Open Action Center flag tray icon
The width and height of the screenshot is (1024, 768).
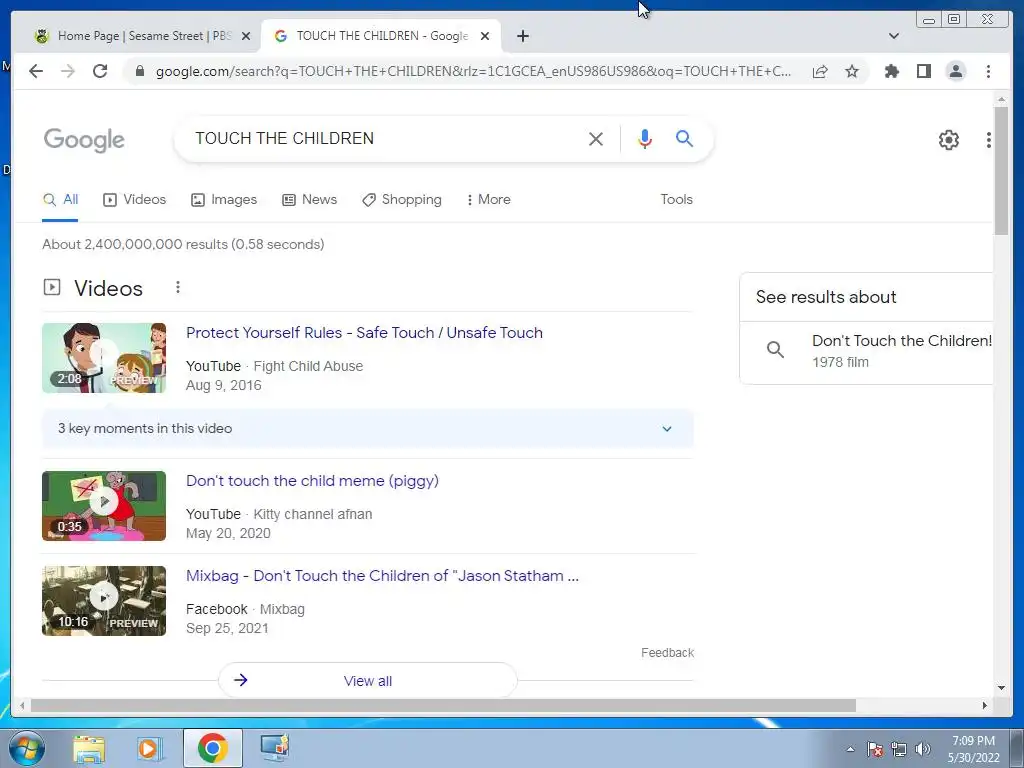point(875,749)
